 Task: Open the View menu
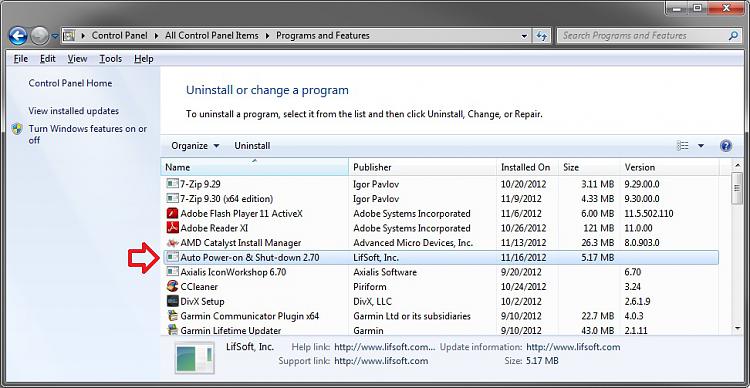tap(77, 58)
